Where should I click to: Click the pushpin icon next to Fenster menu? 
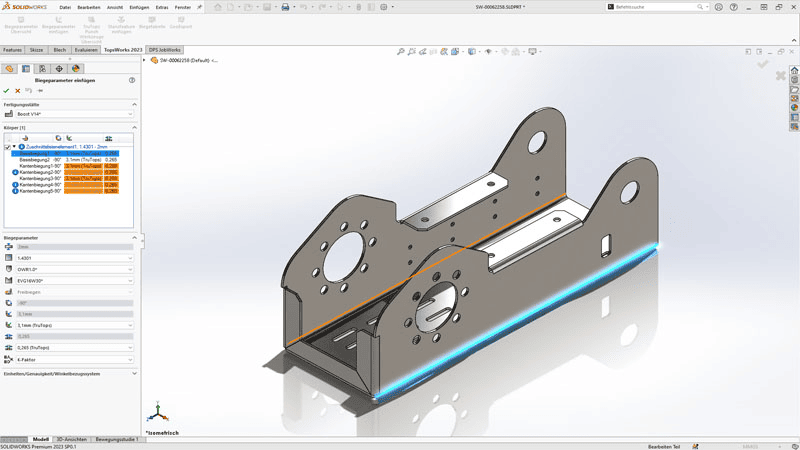(x=199, y=7)
